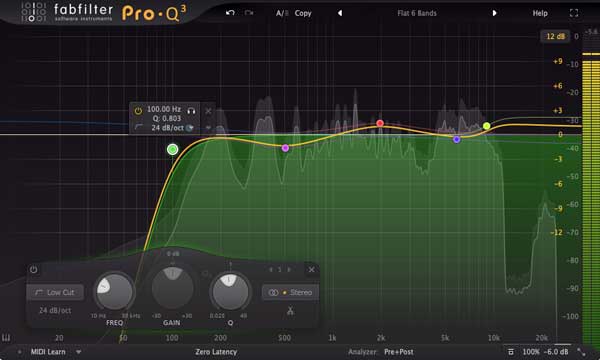Click the Q knob
This screenshot has width=600, height=360.
pos(230,292)
